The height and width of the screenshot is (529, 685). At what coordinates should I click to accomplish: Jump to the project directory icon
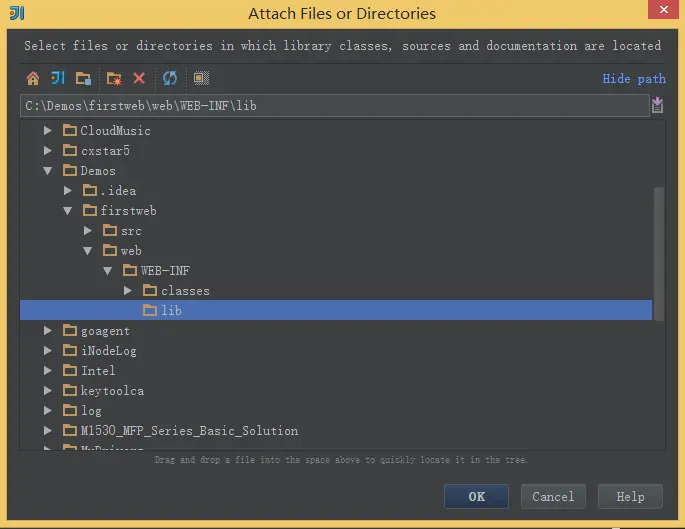coord(58,78)
